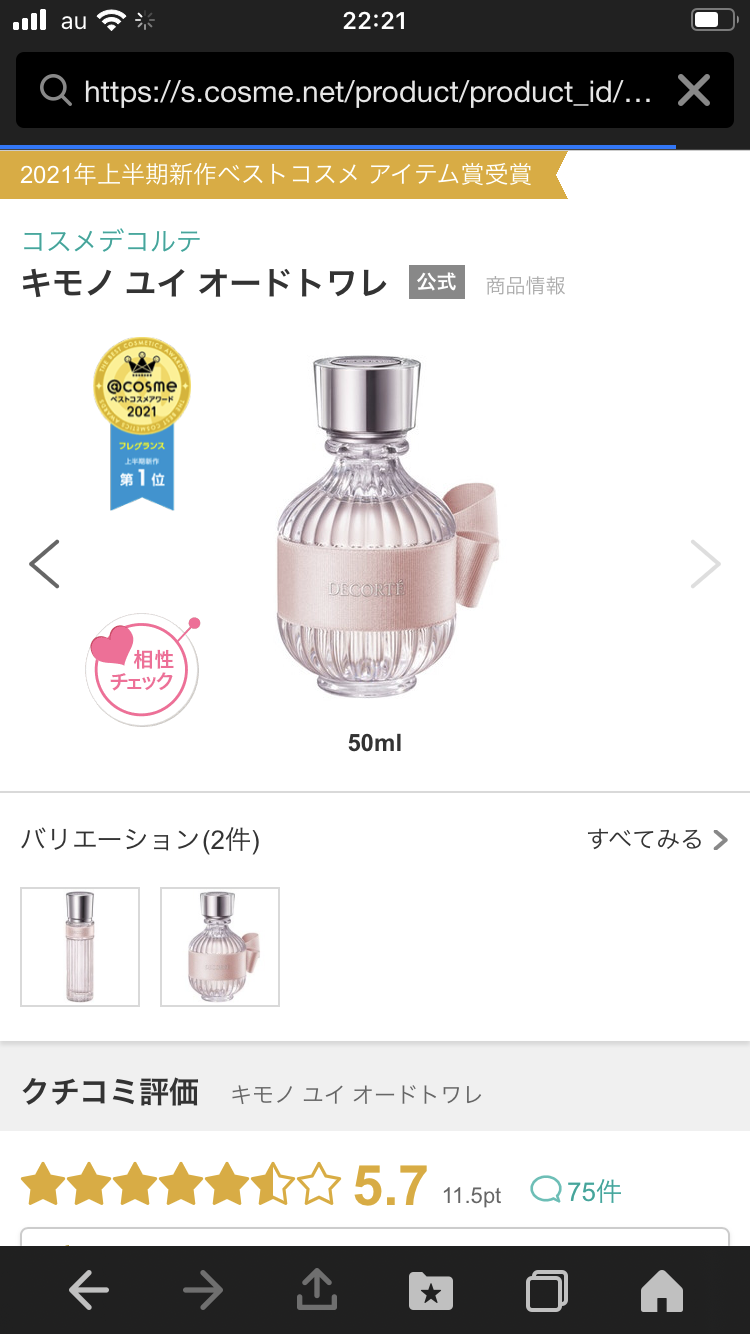Select the round bottle variation thumbnail
750x1334 pixels.
[220, 946]
